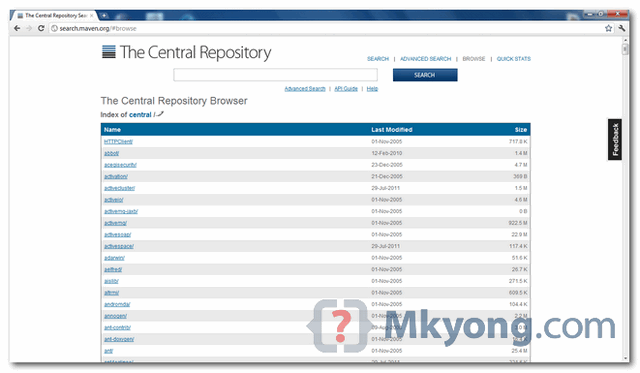
Task: Click the Name column header
Action: 112,130
